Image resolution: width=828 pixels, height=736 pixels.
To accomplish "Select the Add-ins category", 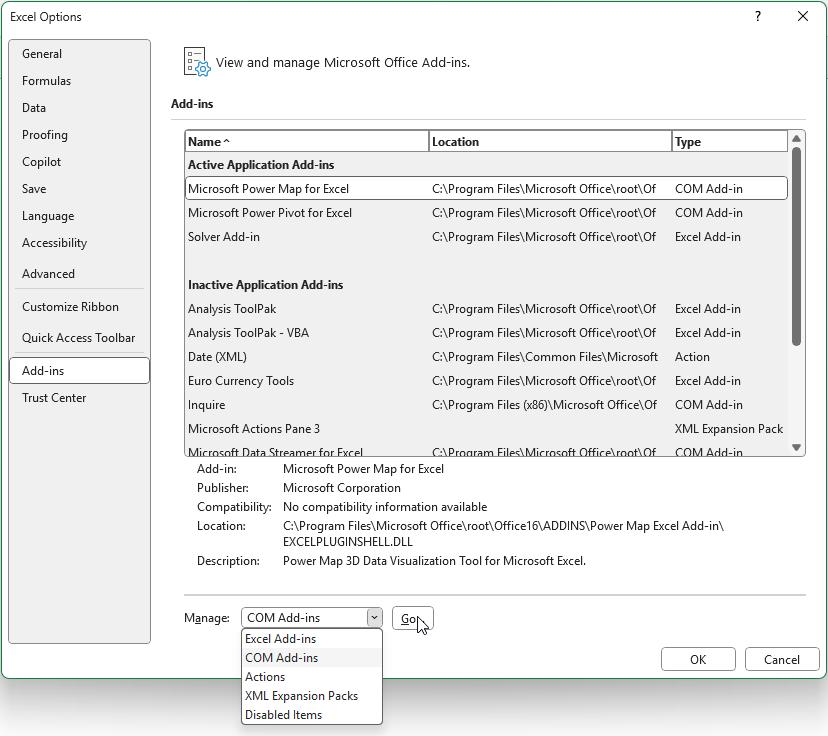I will pyautogui.click(x=79, y=371).
